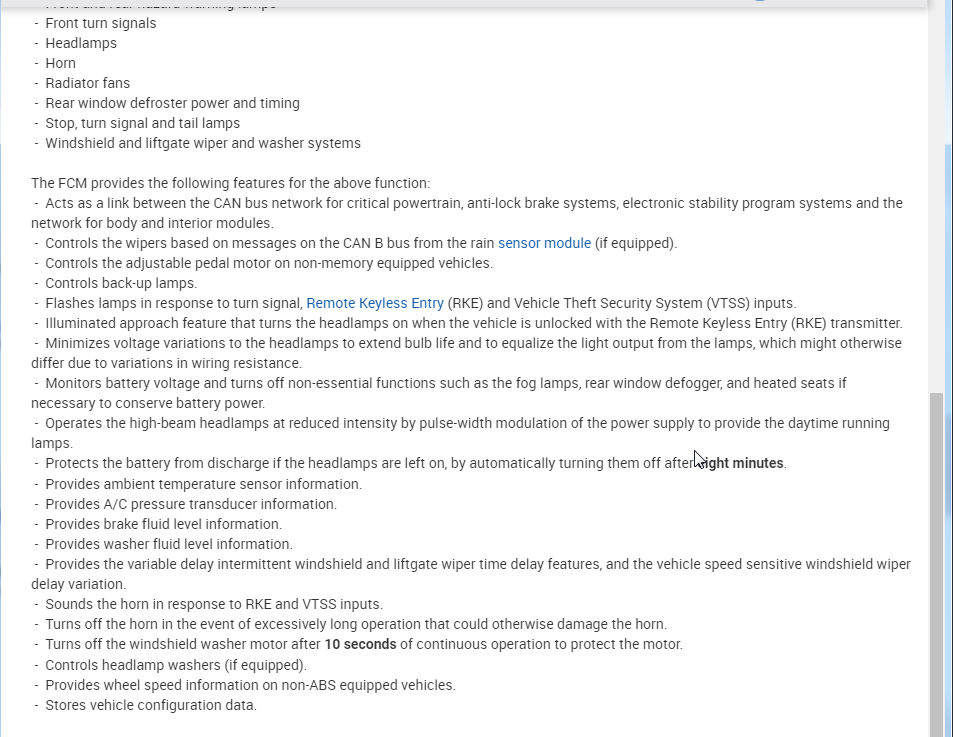The image size is (953, 737).
Task: Click "Provides brake fluid level information" line
Action: (163, 524)
